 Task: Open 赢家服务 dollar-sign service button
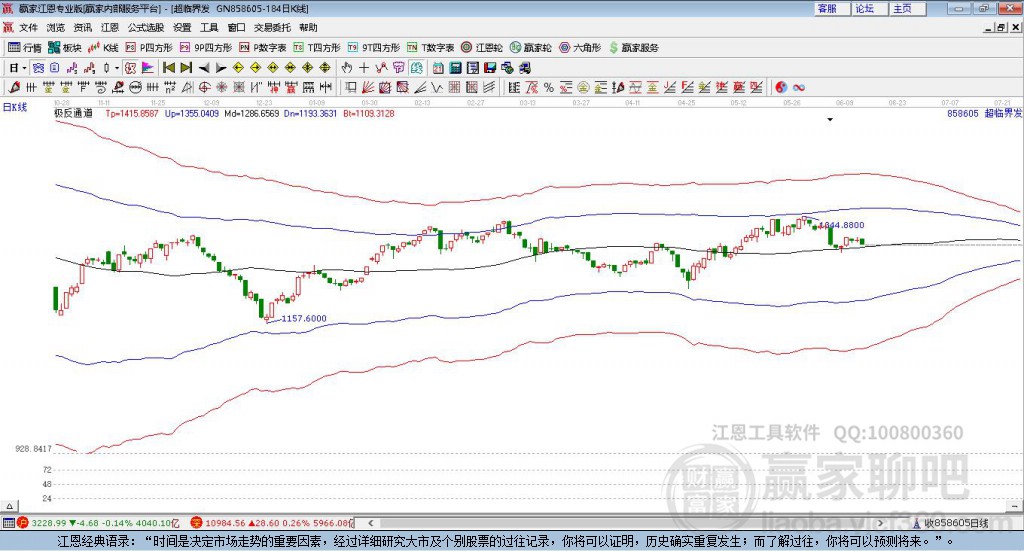(x=633, y=48)
